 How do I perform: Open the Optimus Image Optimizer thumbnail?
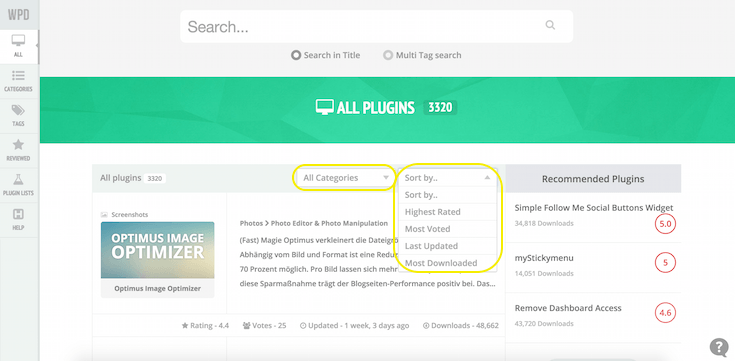158,250
